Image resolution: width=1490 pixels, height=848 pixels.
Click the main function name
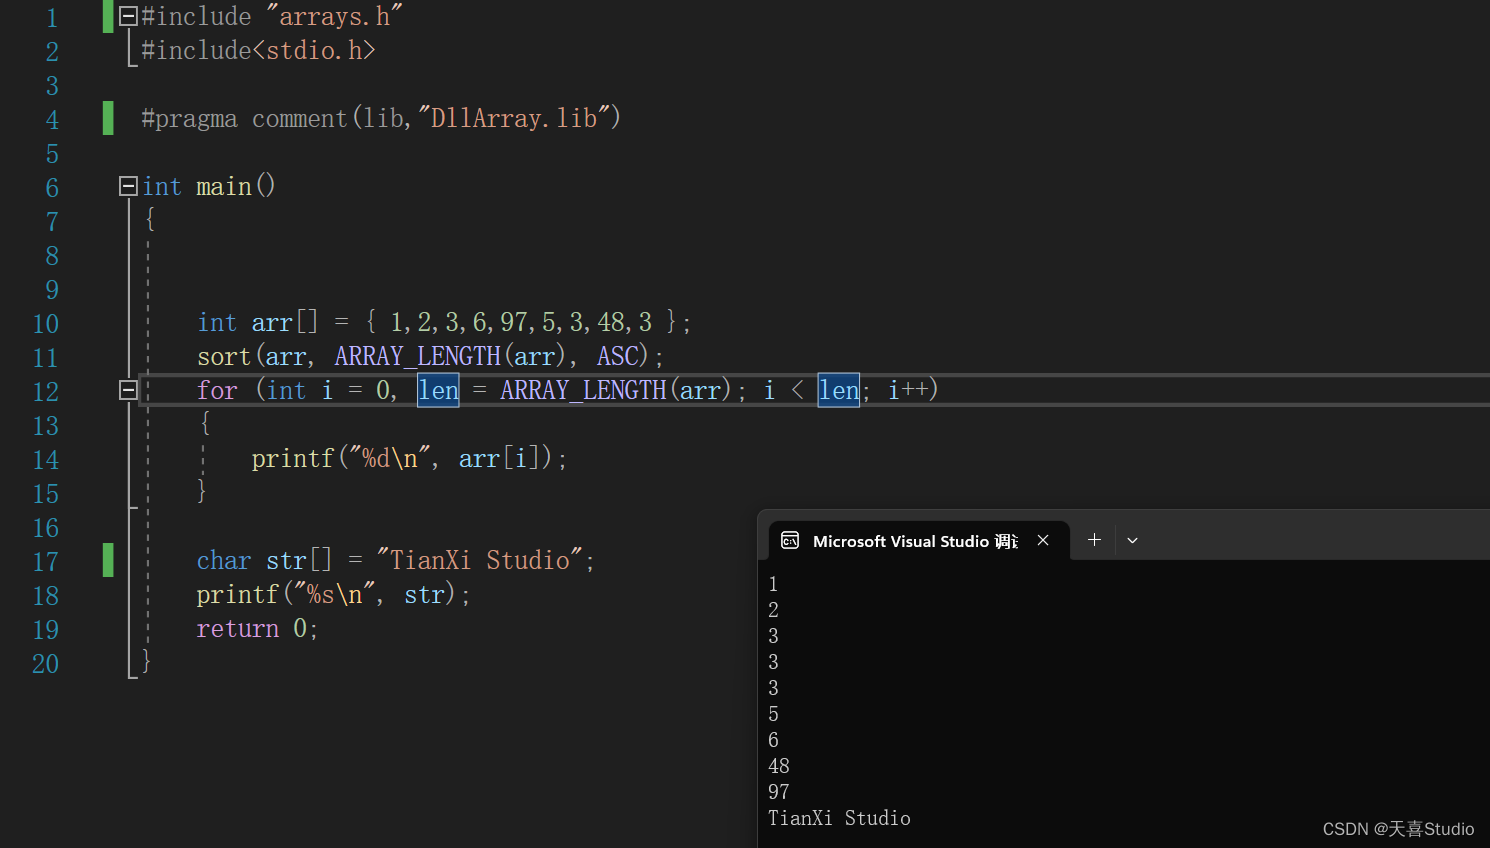click(224, 186)
